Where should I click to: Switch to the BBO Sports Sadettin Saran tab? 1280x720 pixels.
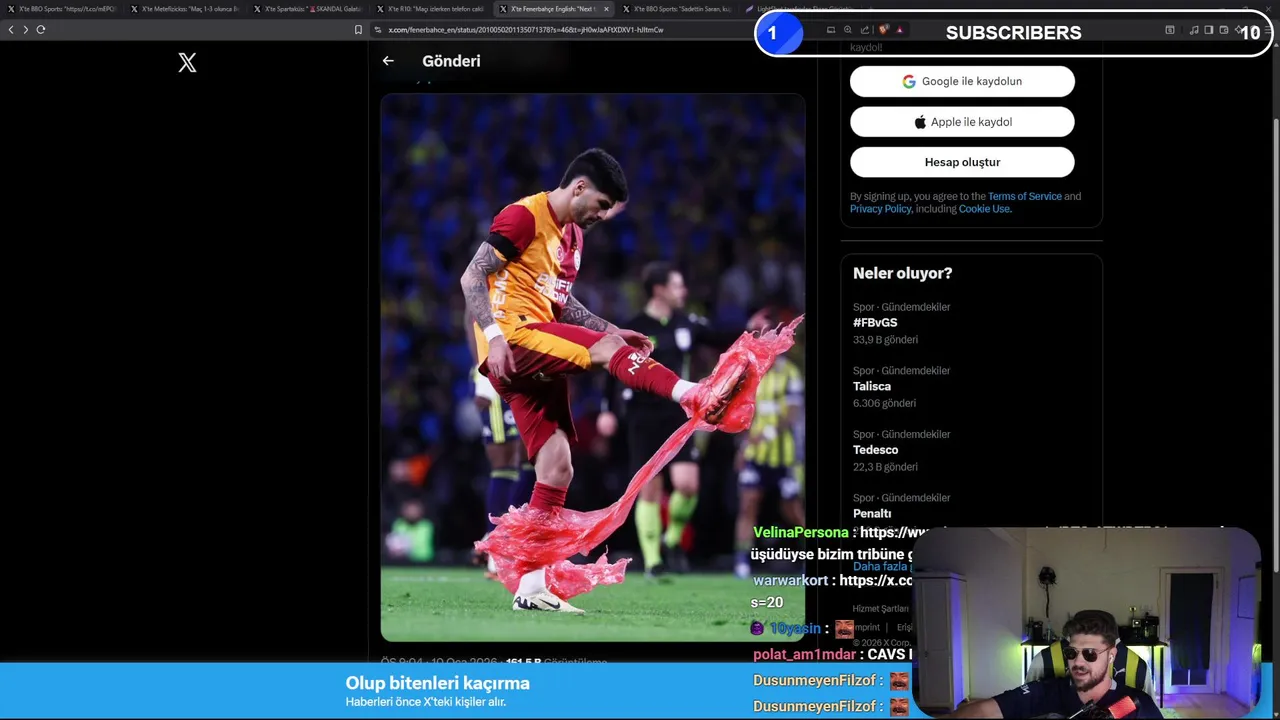[x=677, y=9]
